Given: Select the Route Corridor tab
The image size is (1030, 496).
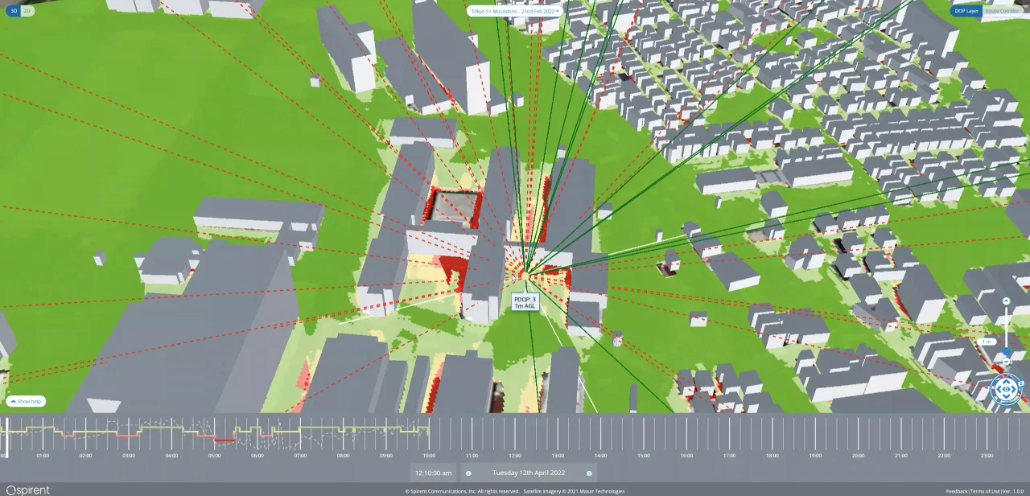Looking at the screenshot, I should pyautogui.click(x=1003, y=10).
